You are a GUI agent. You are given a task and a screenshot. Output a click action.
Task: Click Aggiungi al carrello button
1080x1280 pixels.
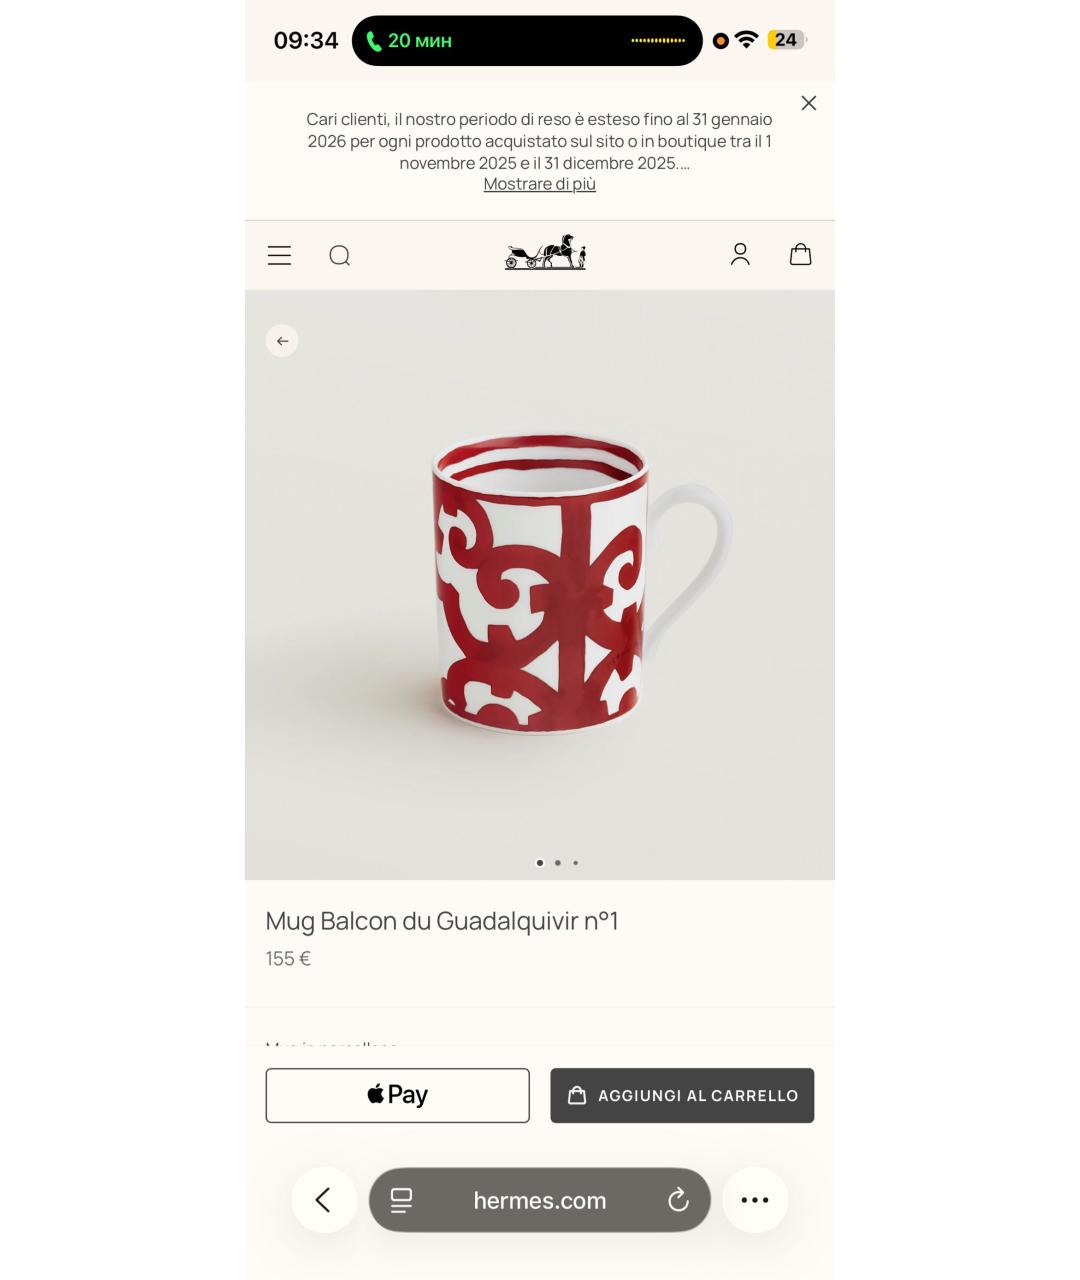682,1095
